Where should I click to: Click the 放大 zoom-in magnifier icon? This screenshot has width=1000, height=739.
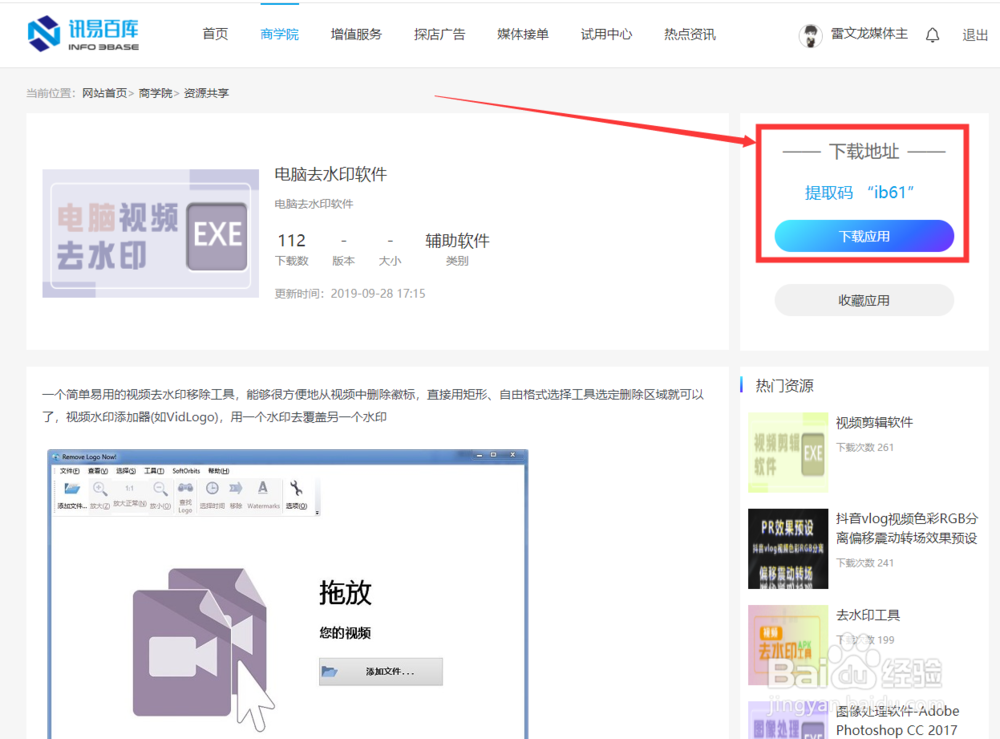pyautogui.click(x=99, y=489)
